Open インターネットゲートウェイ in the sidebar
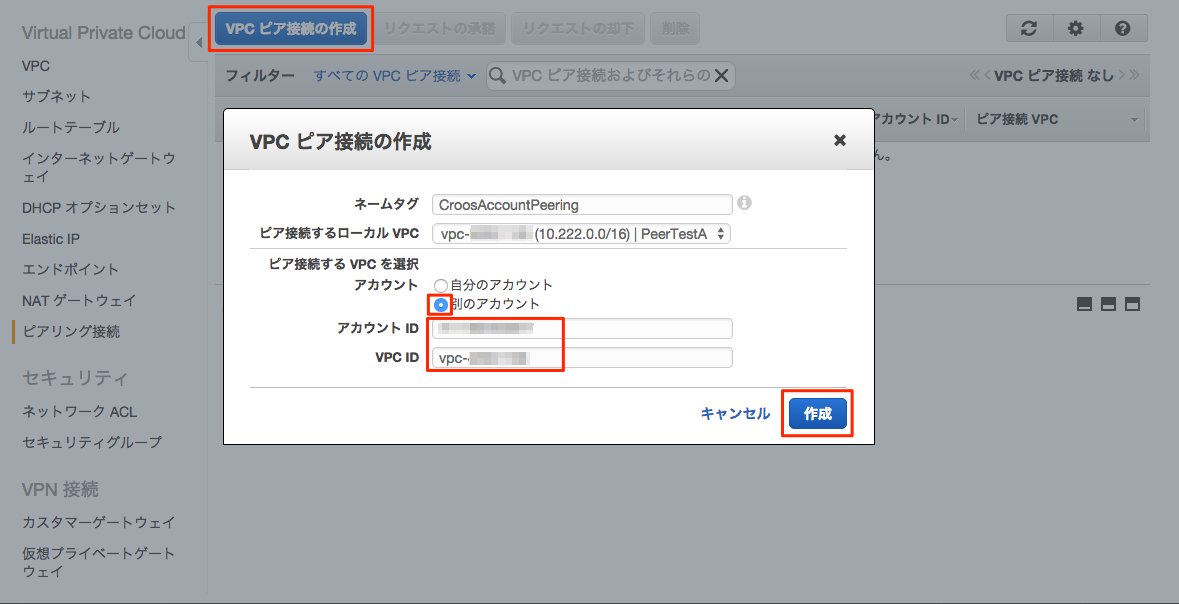Screen dimensions: 1179x604 pyautogui.click(x=99, y=168)
